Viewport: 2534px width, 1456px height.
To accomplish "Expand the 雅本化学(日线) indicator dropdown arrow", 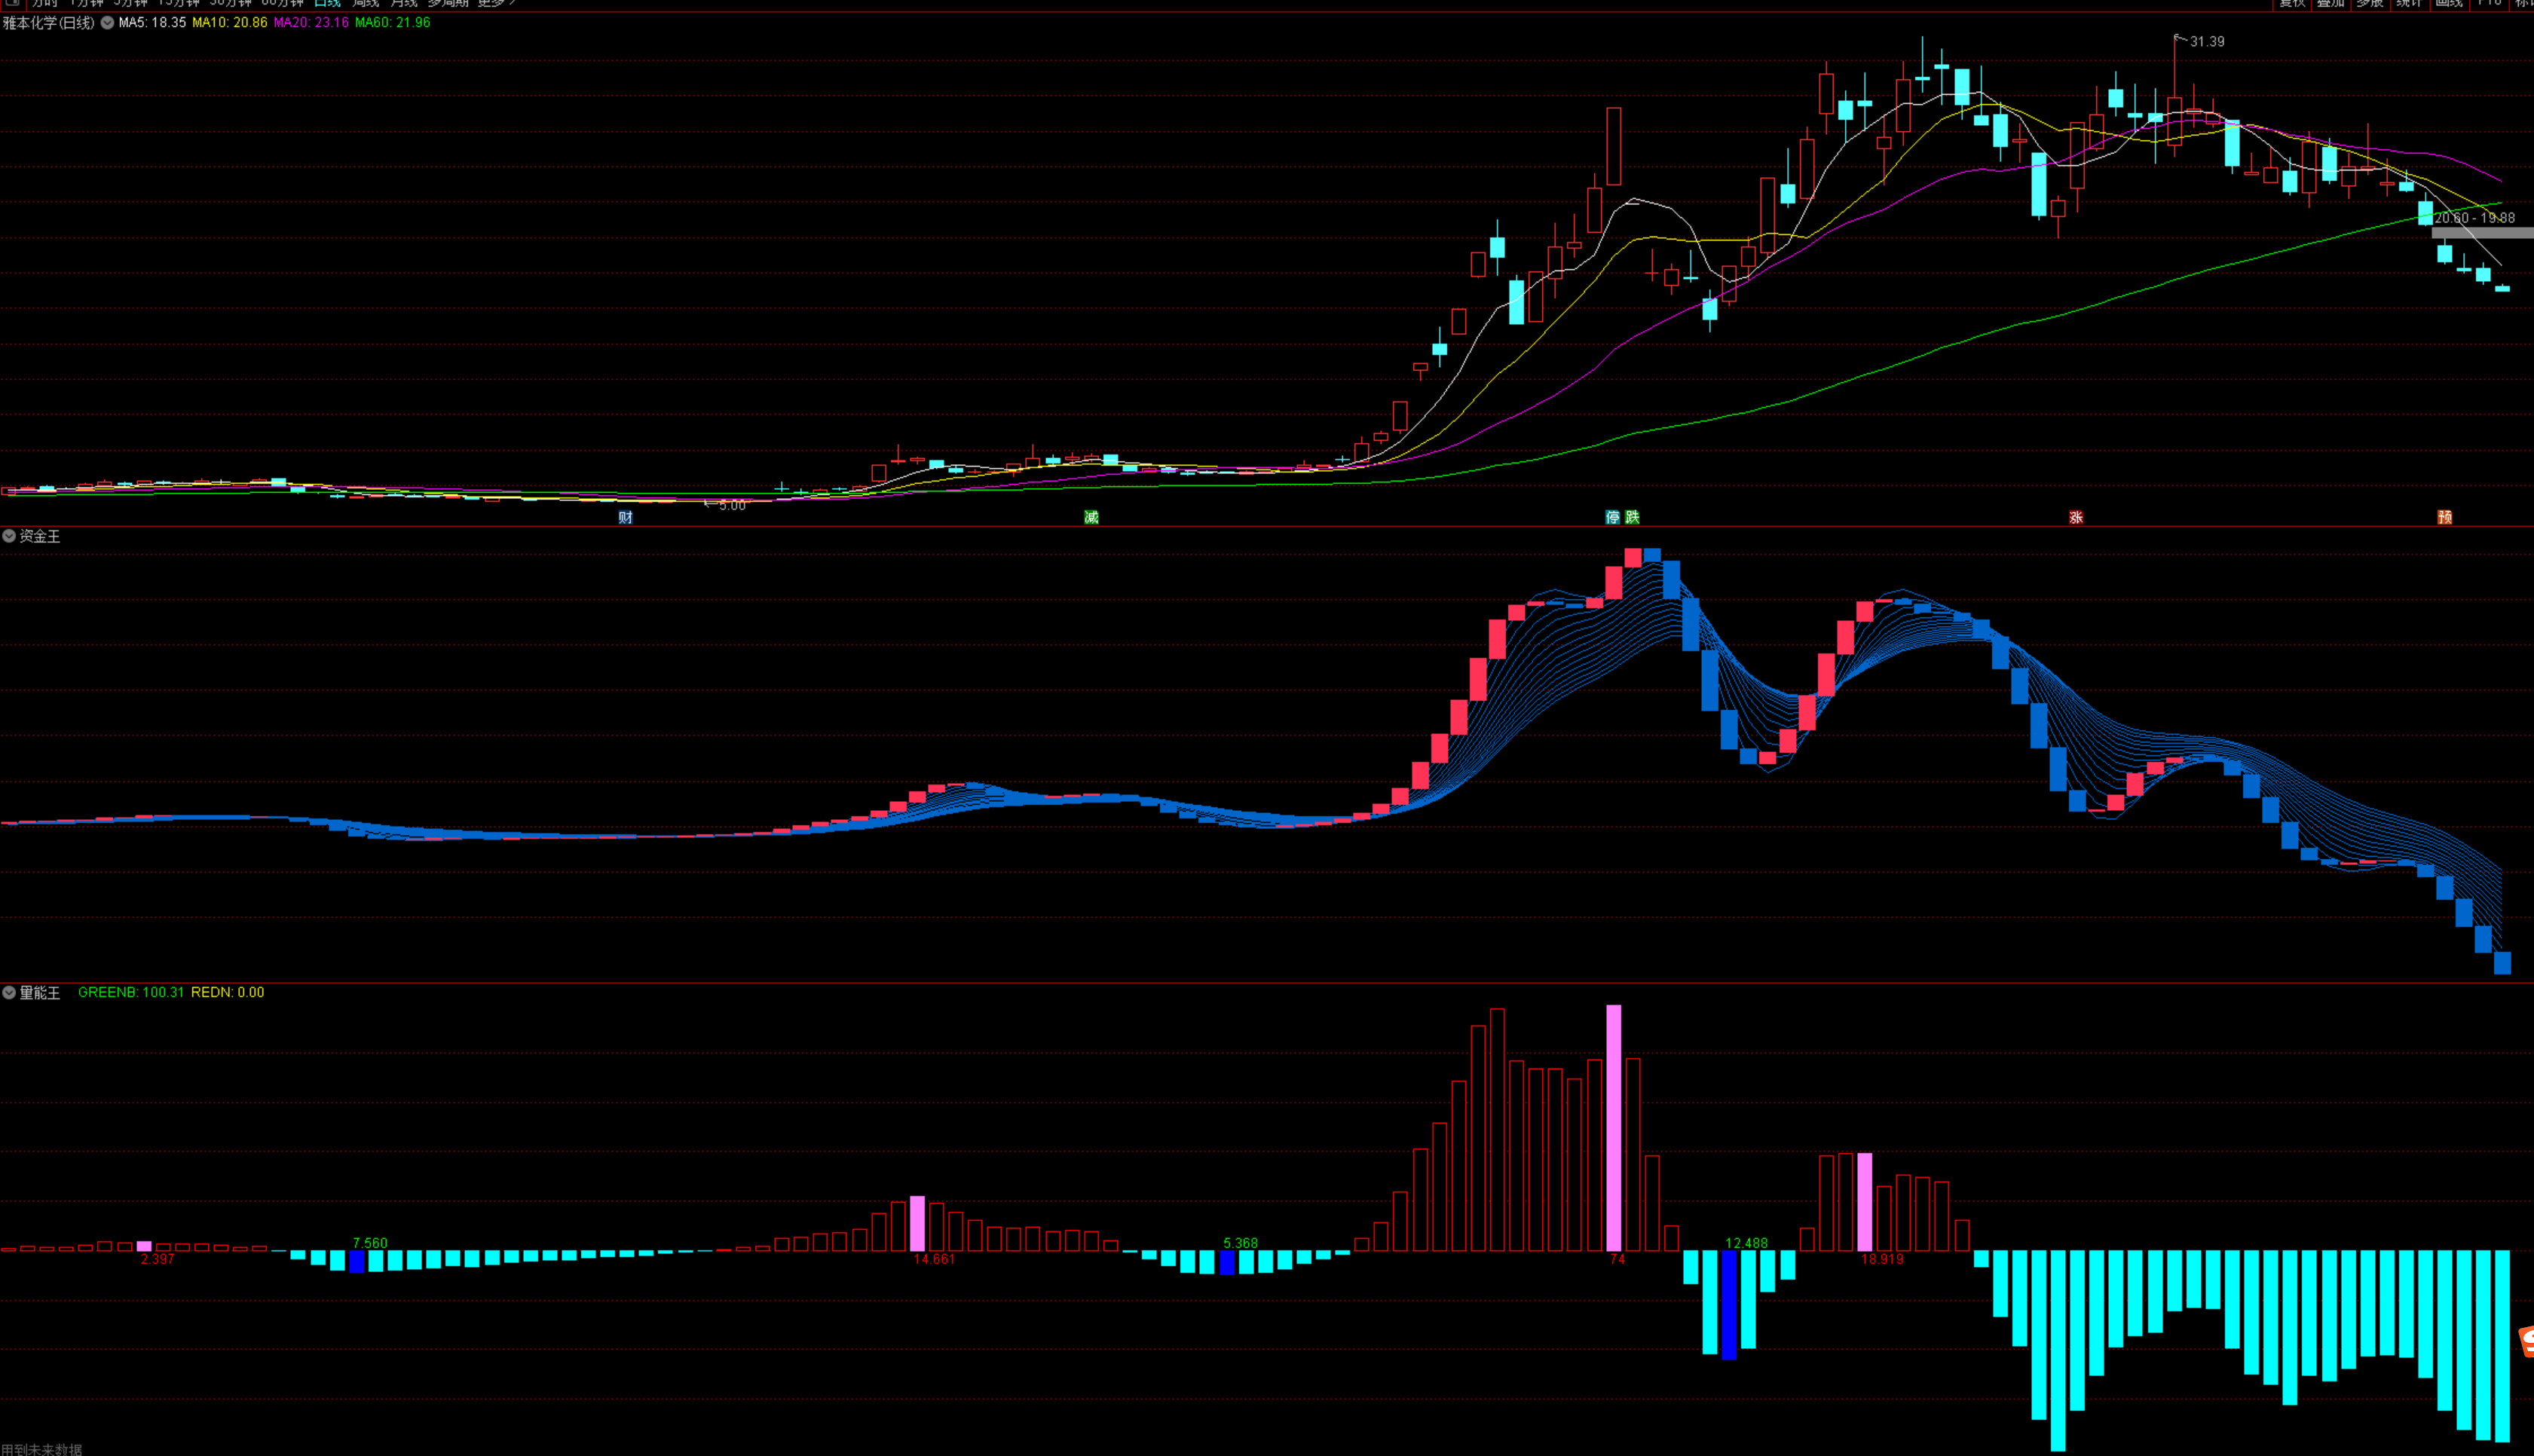I will point(107,22).
